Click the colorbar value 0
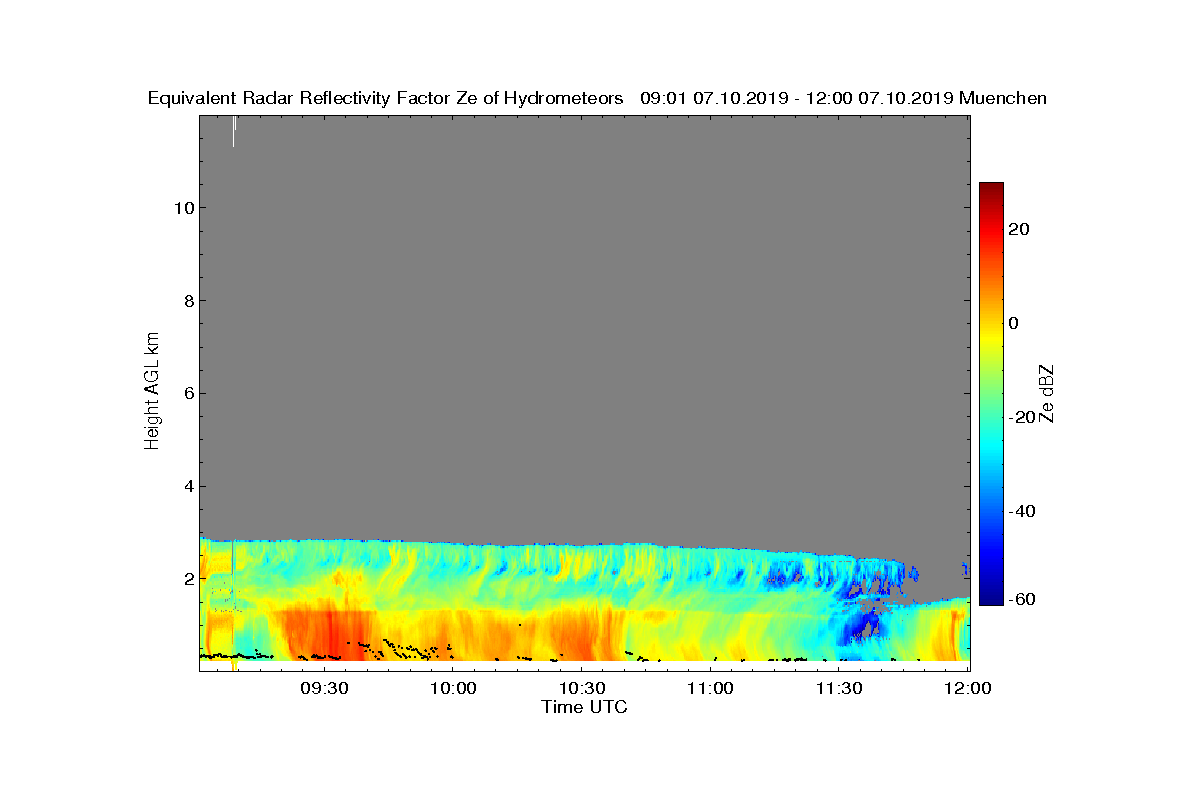 click(x=1014, y=323)
